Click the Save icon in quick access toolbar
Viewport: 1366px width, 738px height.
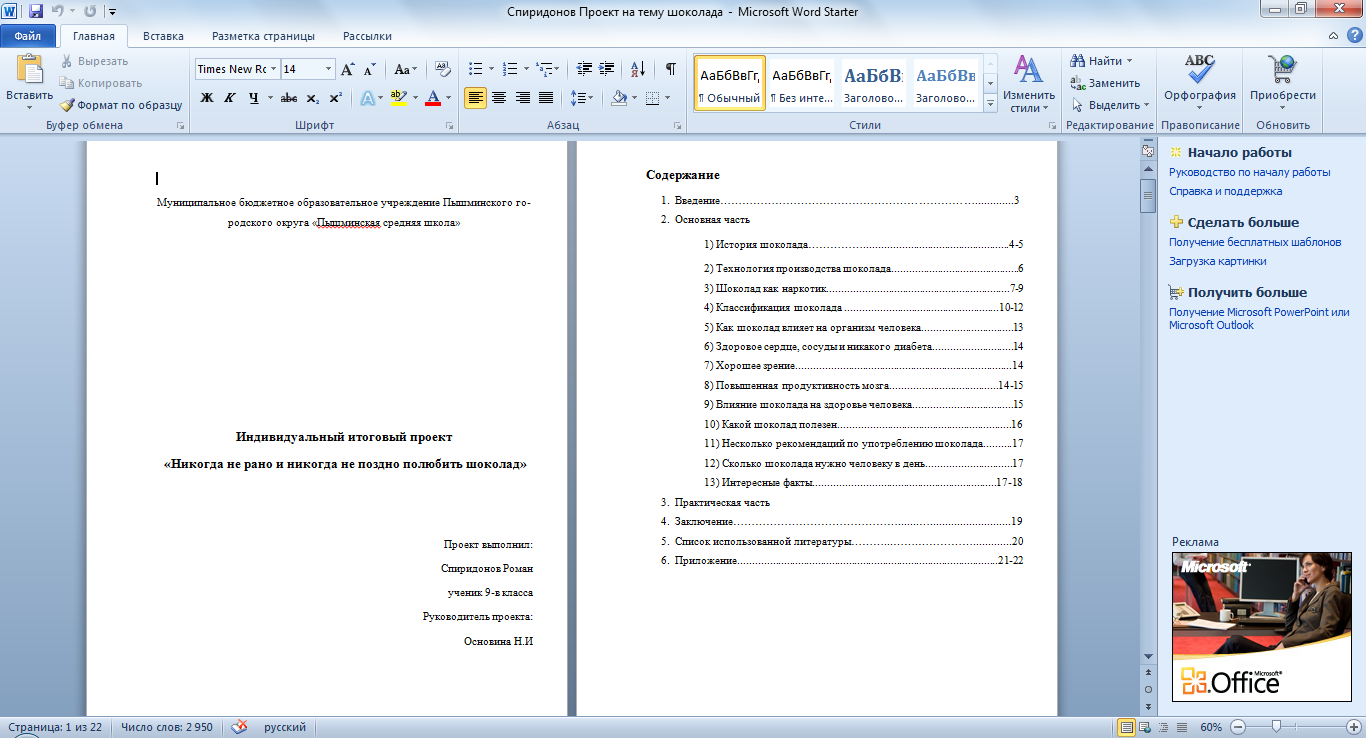pos(36,11)
